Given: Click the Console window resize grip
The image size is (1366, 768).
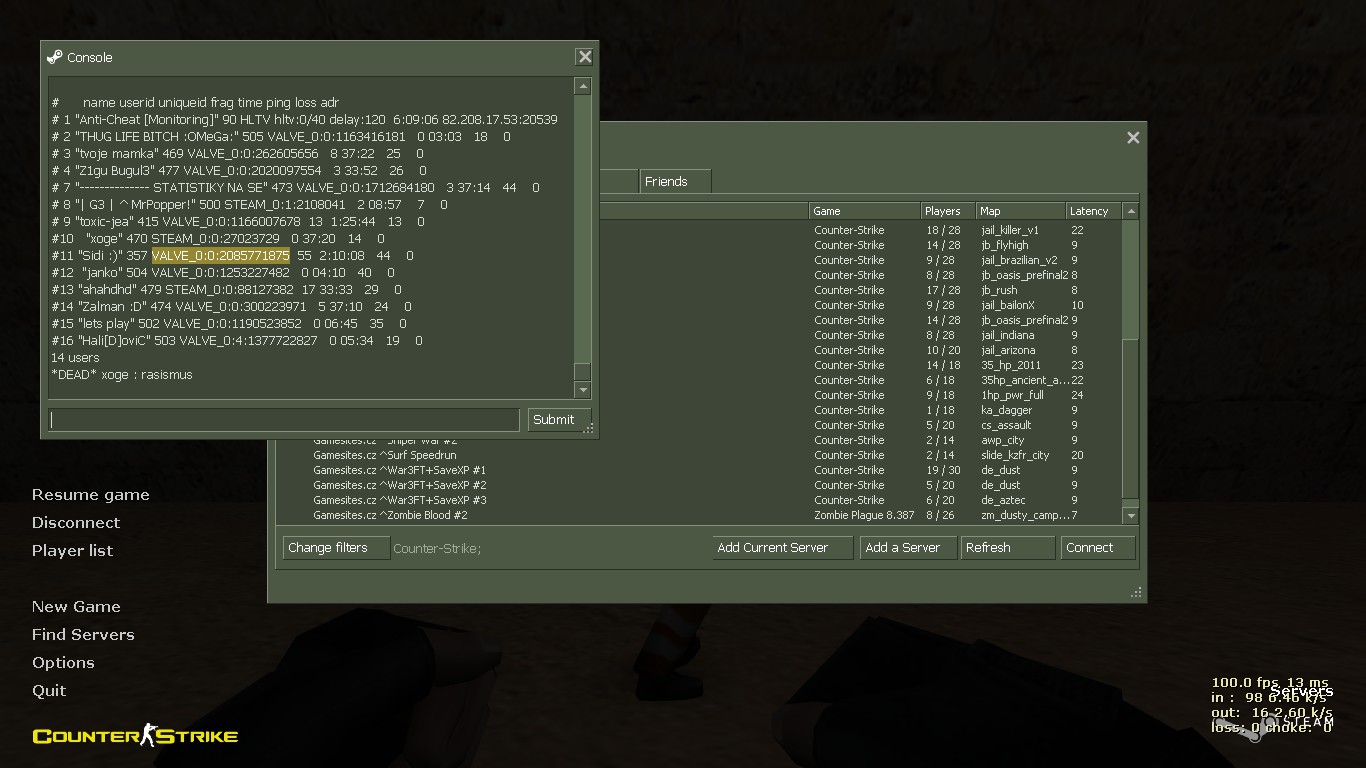Looking at the screenshot, I should click(589, 428).
